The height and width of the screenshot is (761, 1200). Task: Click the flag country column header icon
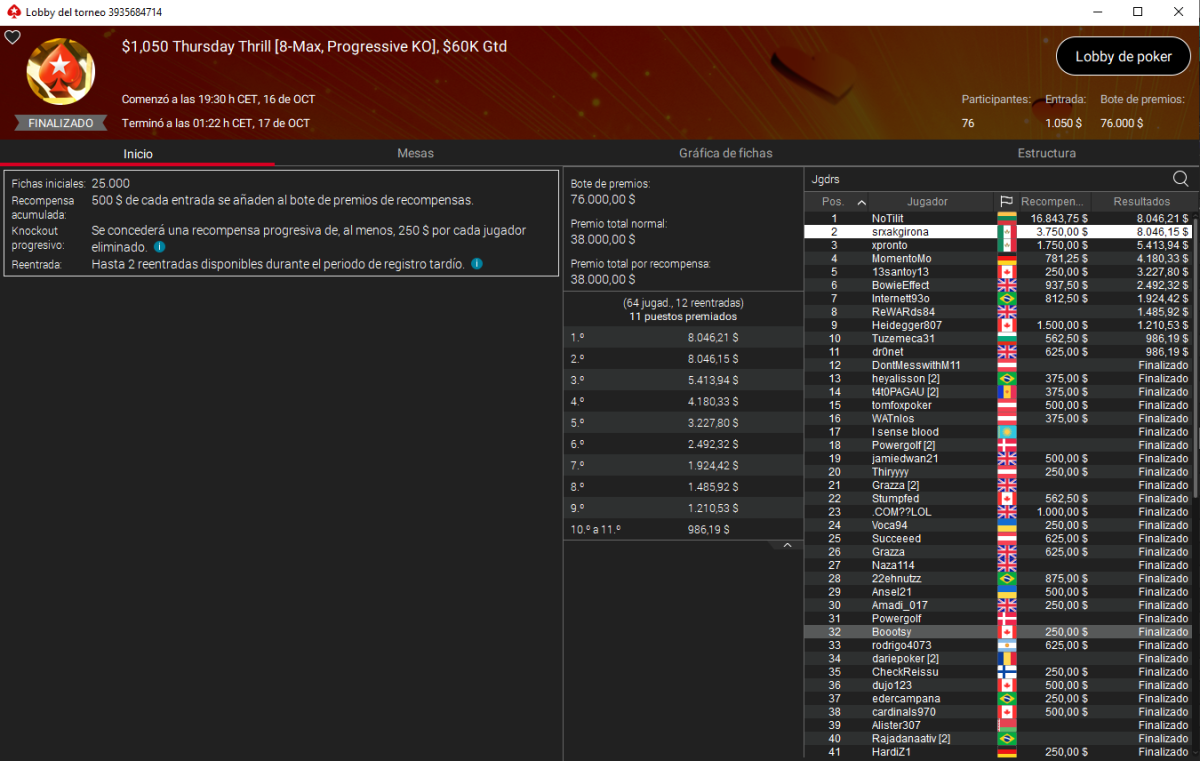coord(1006,202)
